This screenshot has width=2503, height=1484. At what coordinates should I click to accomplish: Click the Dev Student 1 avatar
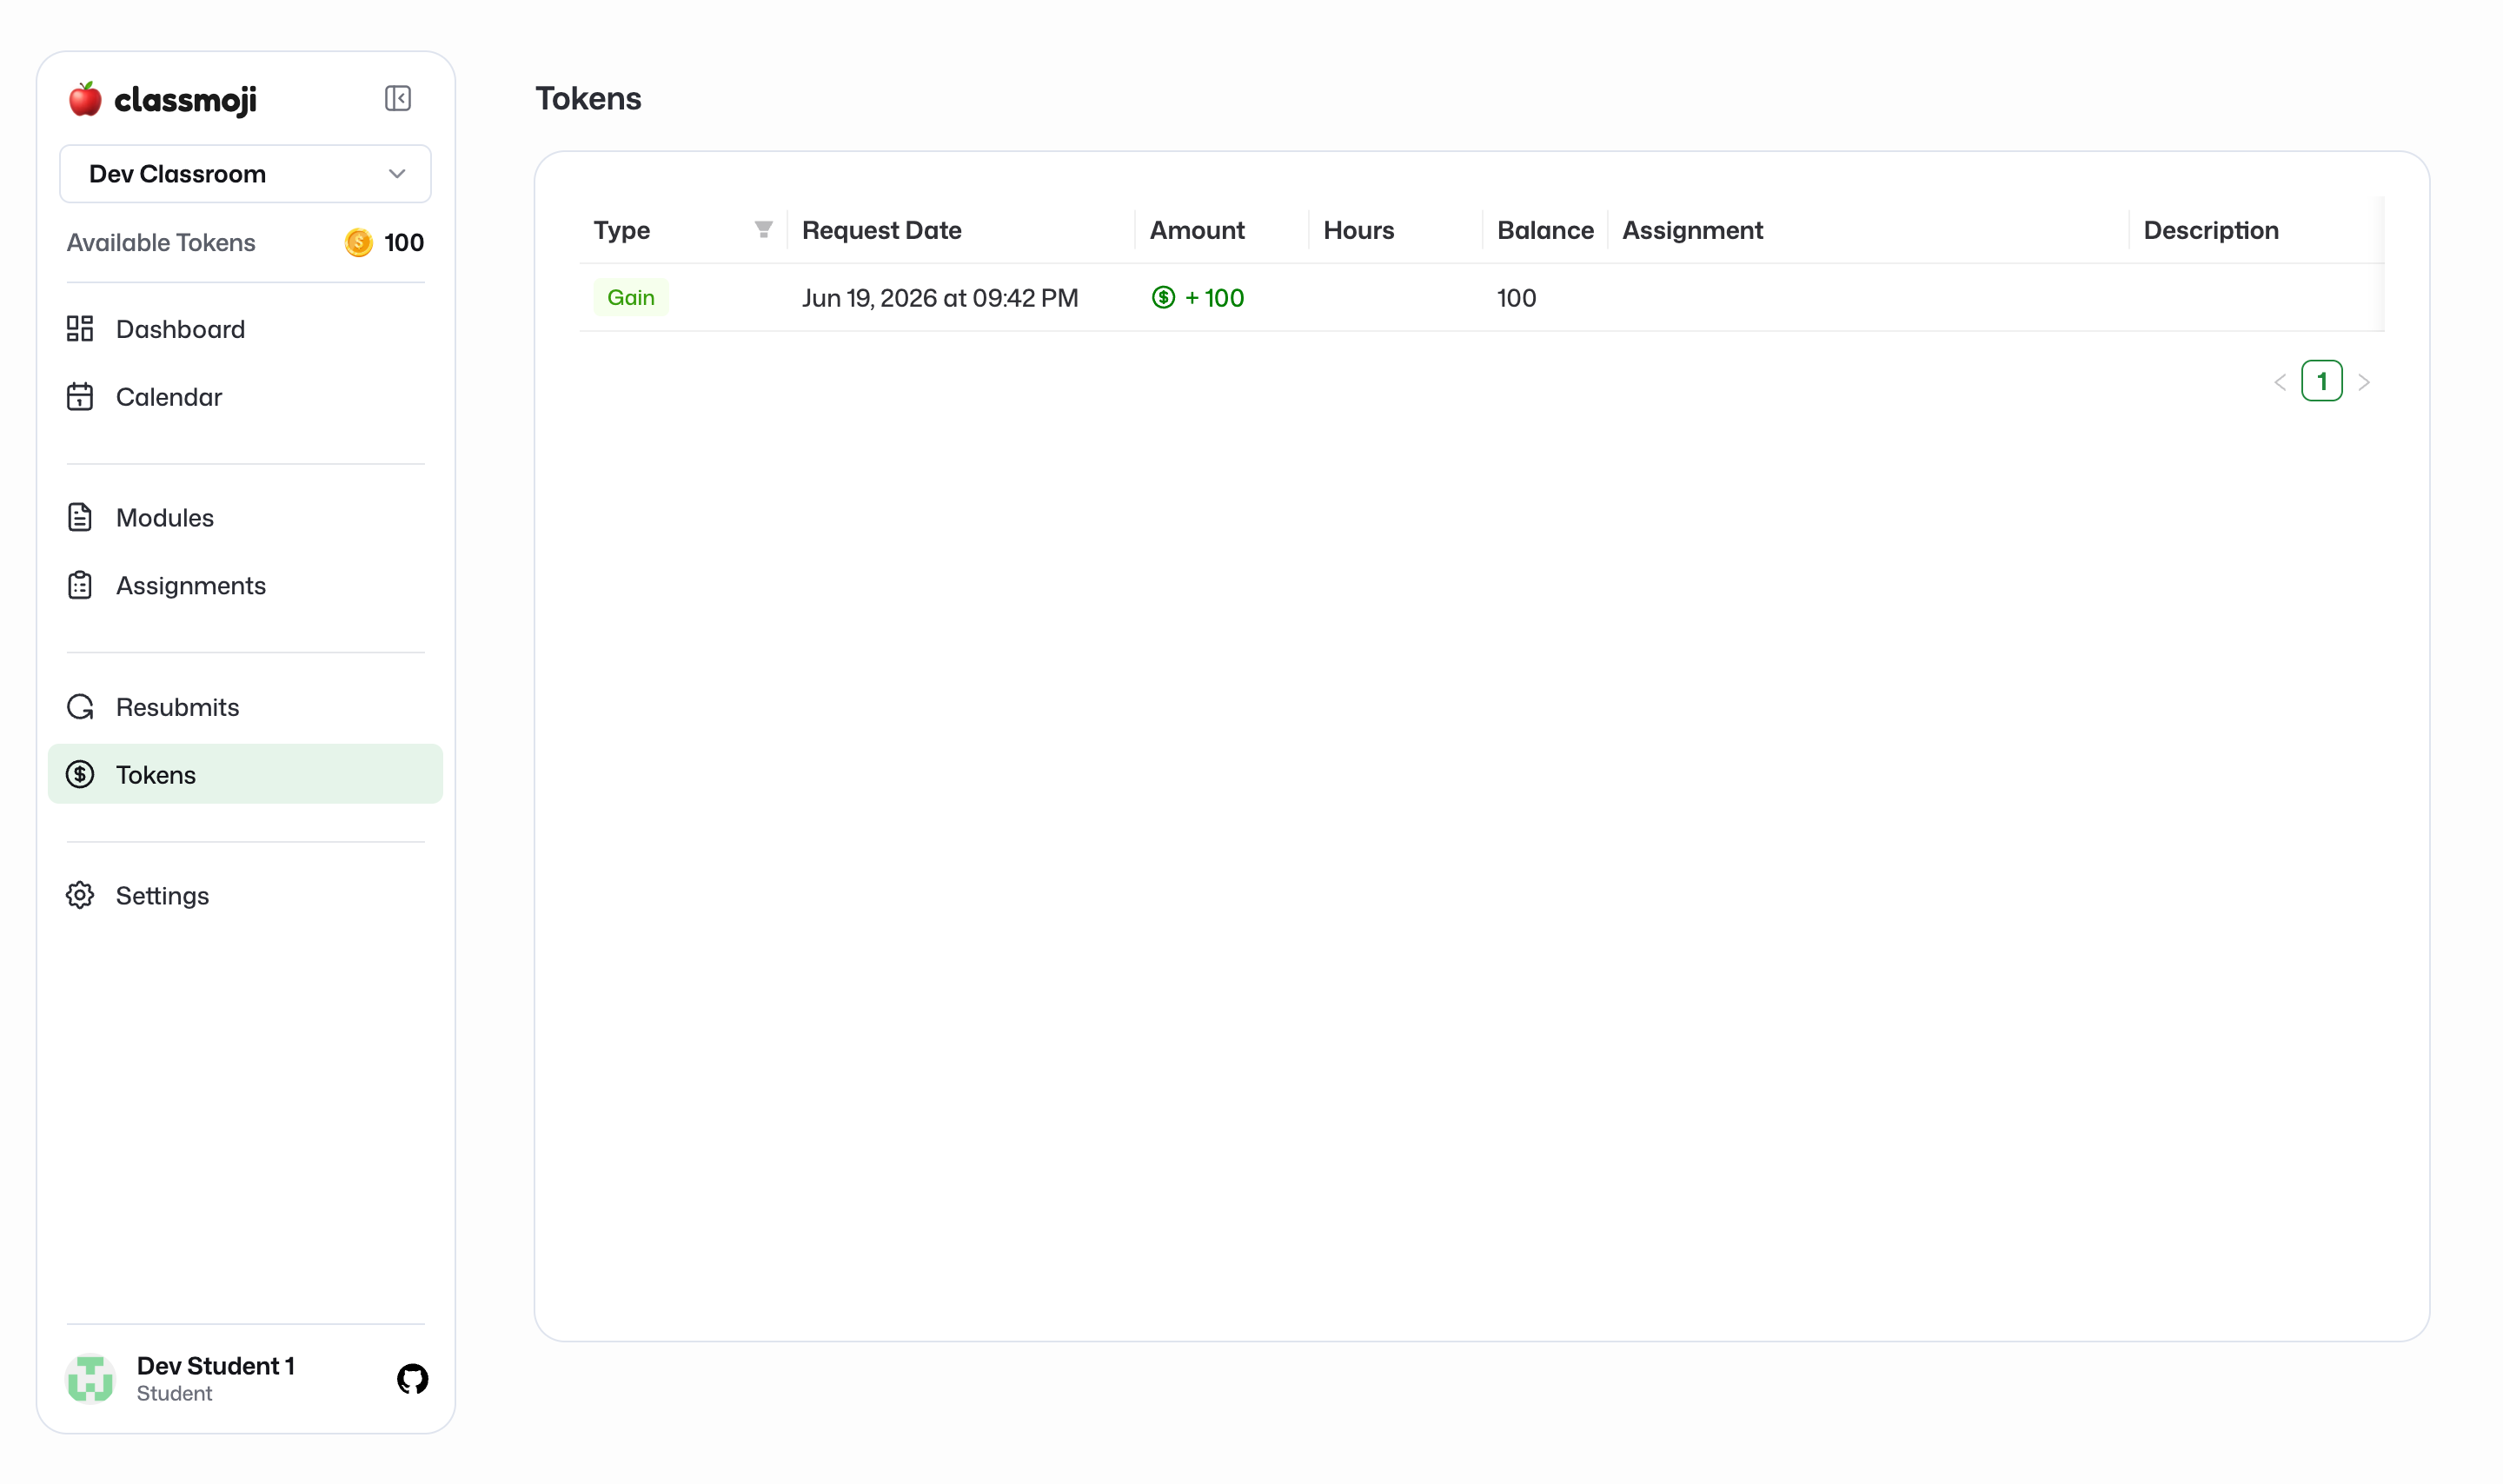[x=90, y=1379]
